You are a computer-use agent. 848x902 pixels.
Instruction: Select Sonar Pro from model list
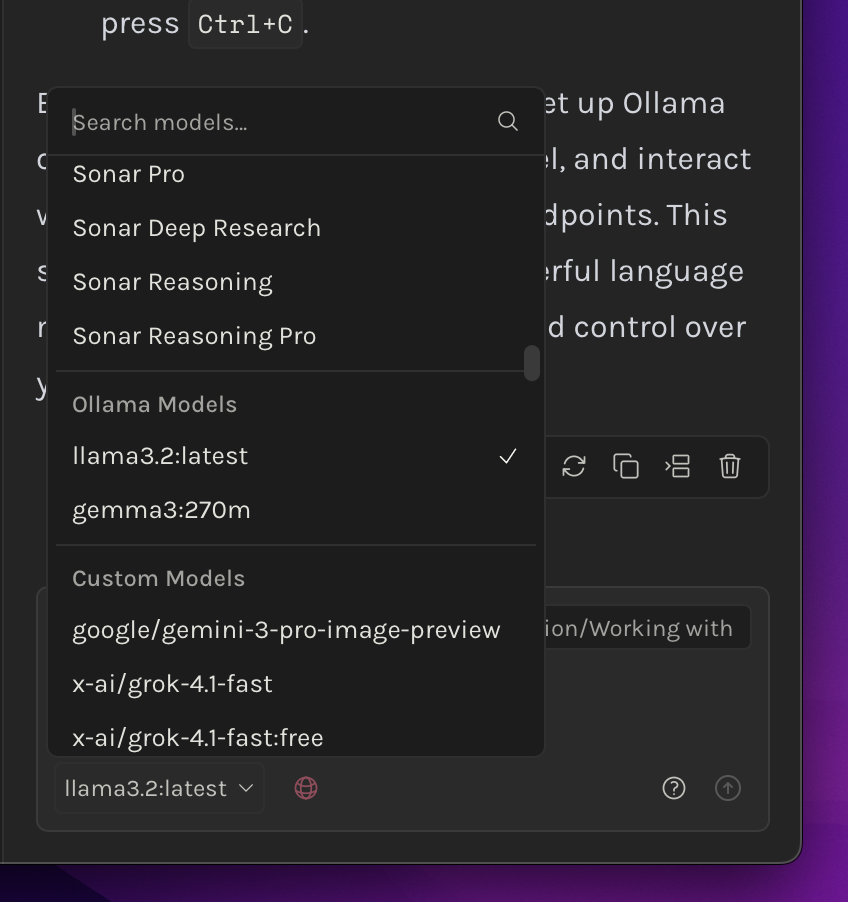129,174
